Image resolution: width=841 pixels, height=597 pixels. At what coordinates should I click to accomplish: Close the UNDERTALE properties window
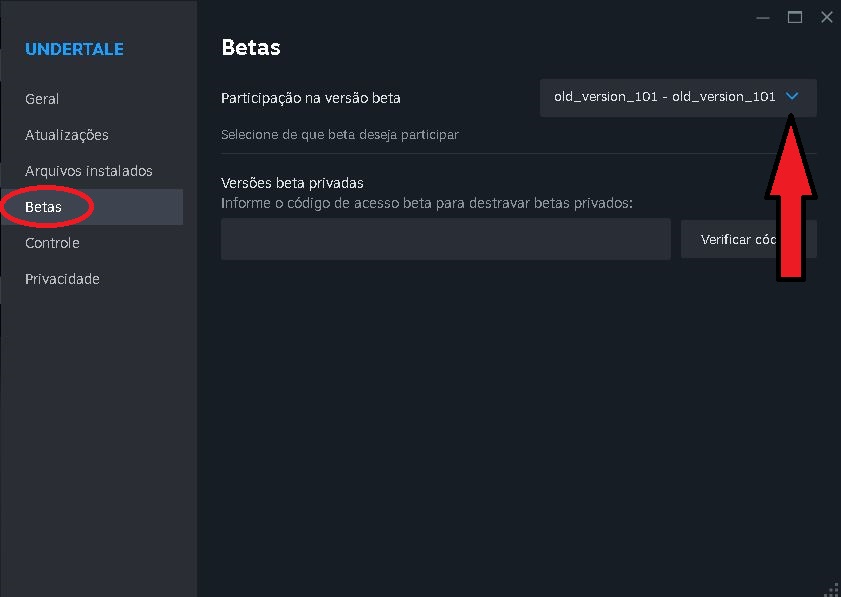pyautogui.click(x=826, y=17)
